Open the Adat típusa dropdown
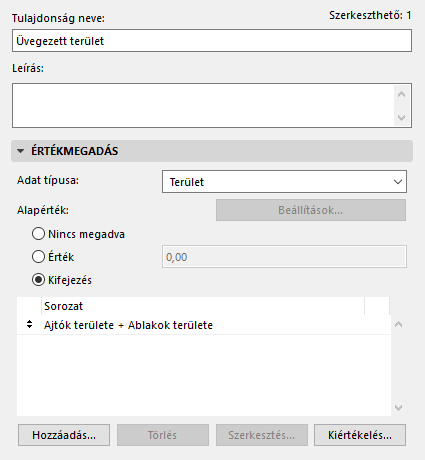 click(x=284, y=182)
